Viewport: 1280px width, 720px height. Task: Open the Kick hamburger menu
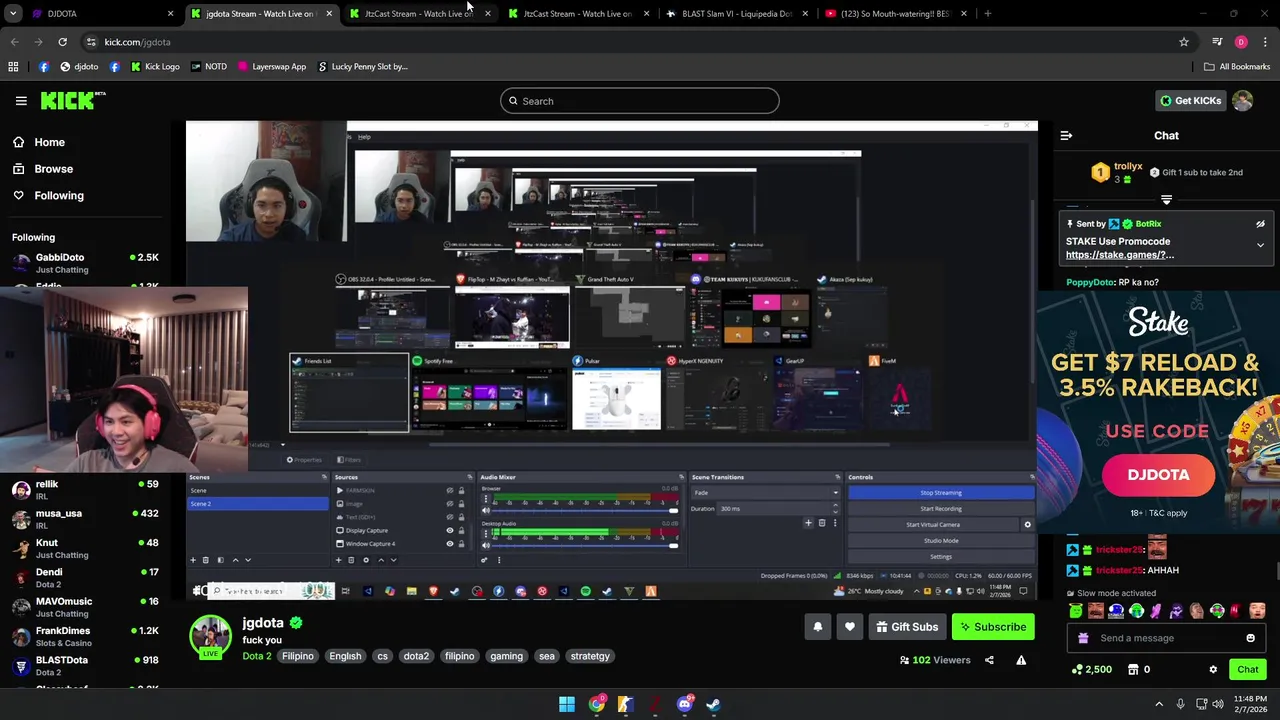pos(21,101)
